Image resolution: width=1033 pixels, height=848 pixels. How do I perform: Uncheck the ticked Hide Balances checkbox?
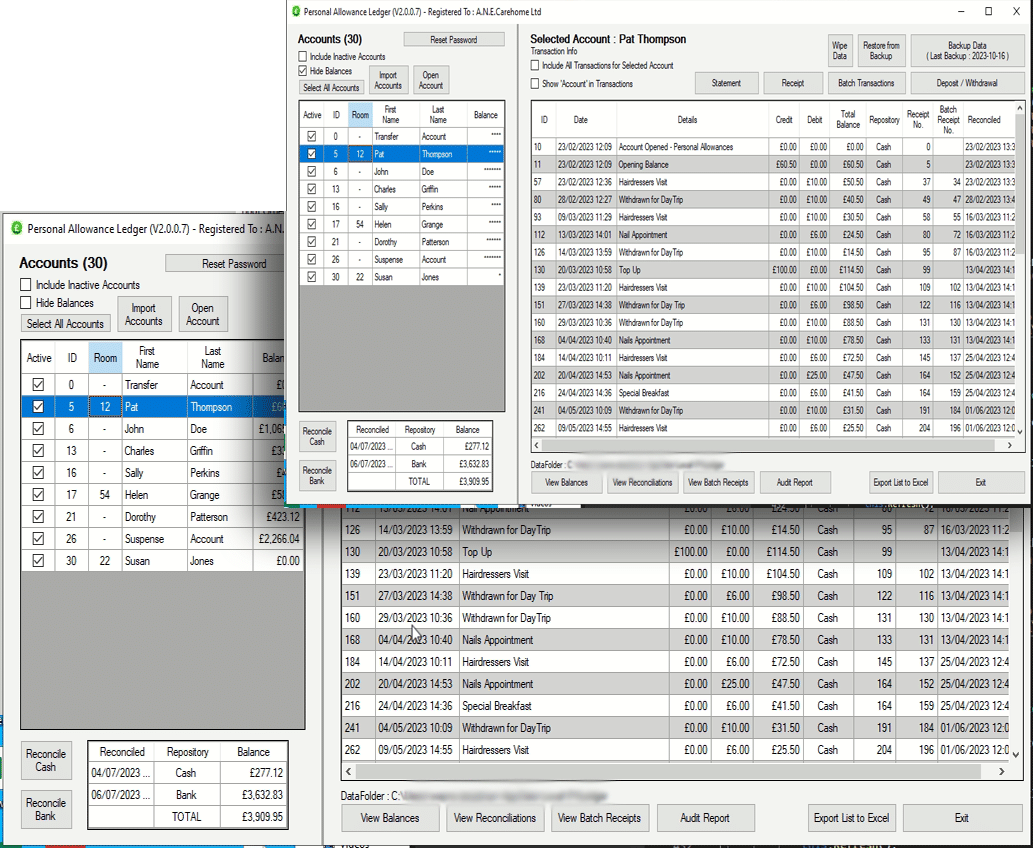tap(303, 72)
